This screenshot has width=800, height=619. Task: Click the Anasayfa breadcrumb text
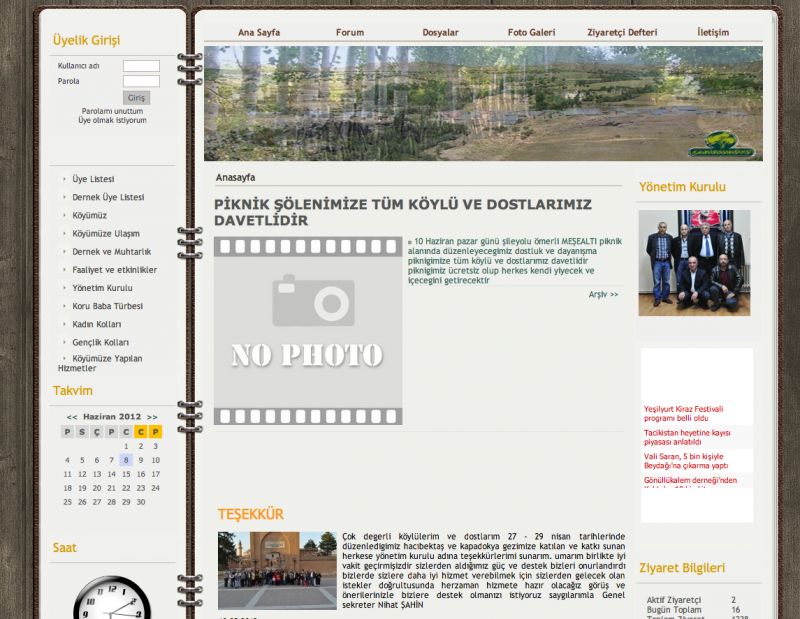pos(235,178)
